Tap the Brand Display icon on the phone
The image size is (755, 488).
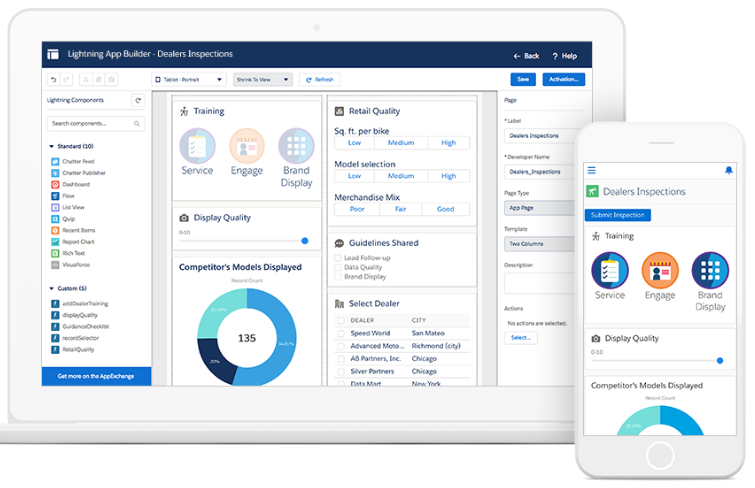(710, 270)
